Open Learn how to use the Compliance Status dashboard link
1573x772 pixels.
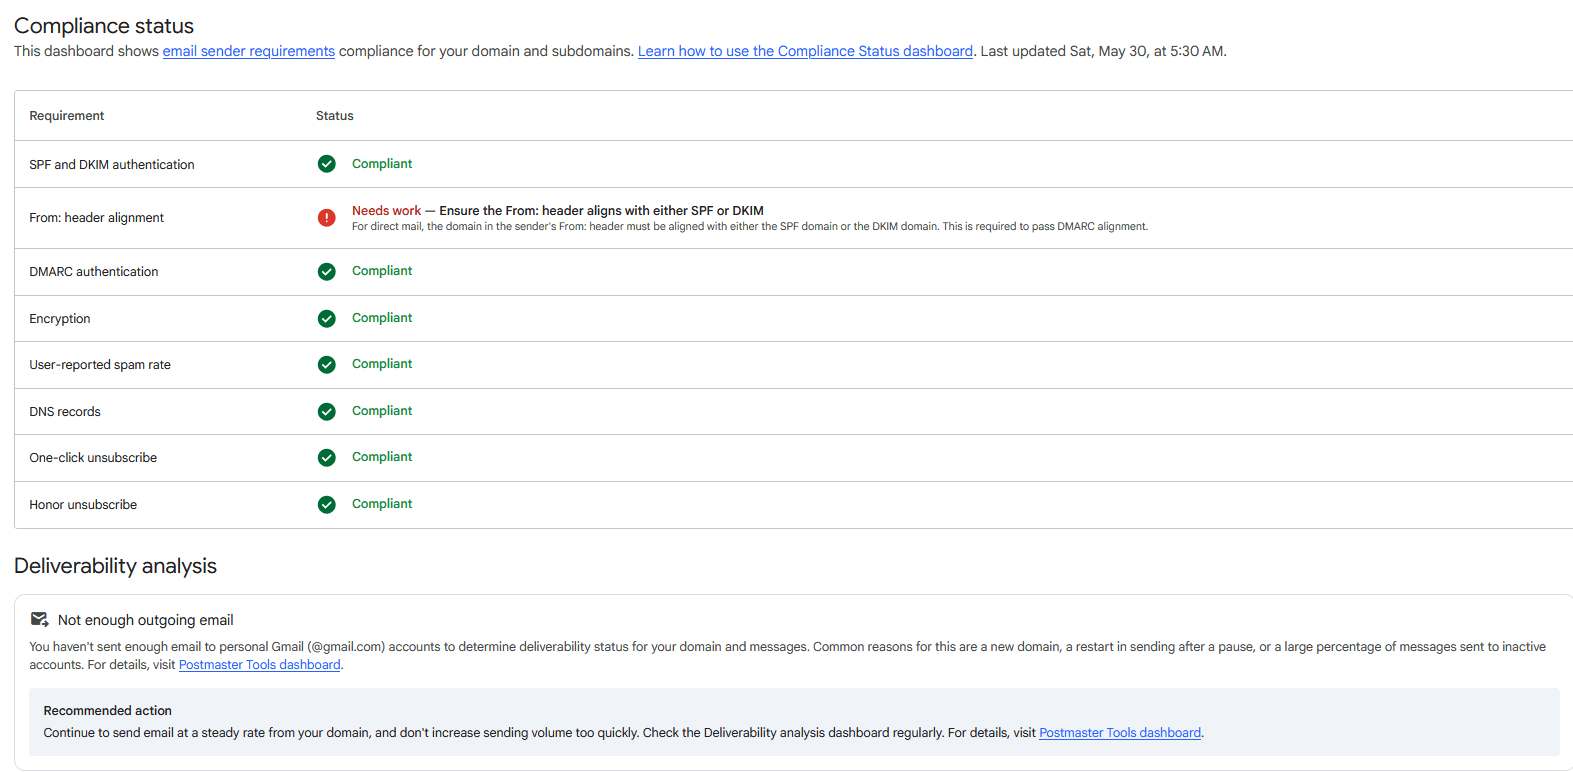805,51
